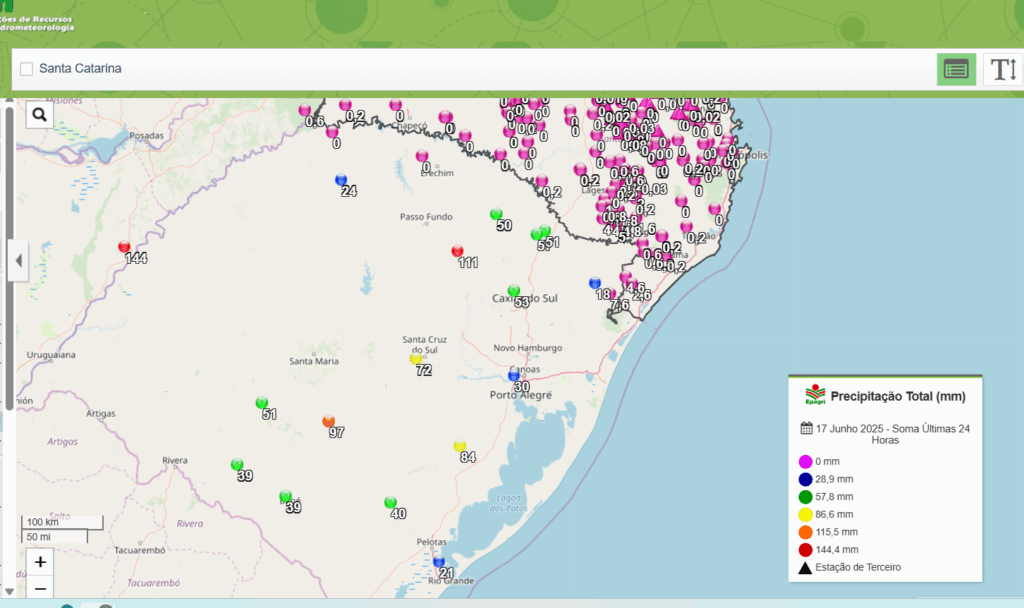Click the text size icon
The width and height of the screenshot is (1024, 608).
(x=1003, y=69)
